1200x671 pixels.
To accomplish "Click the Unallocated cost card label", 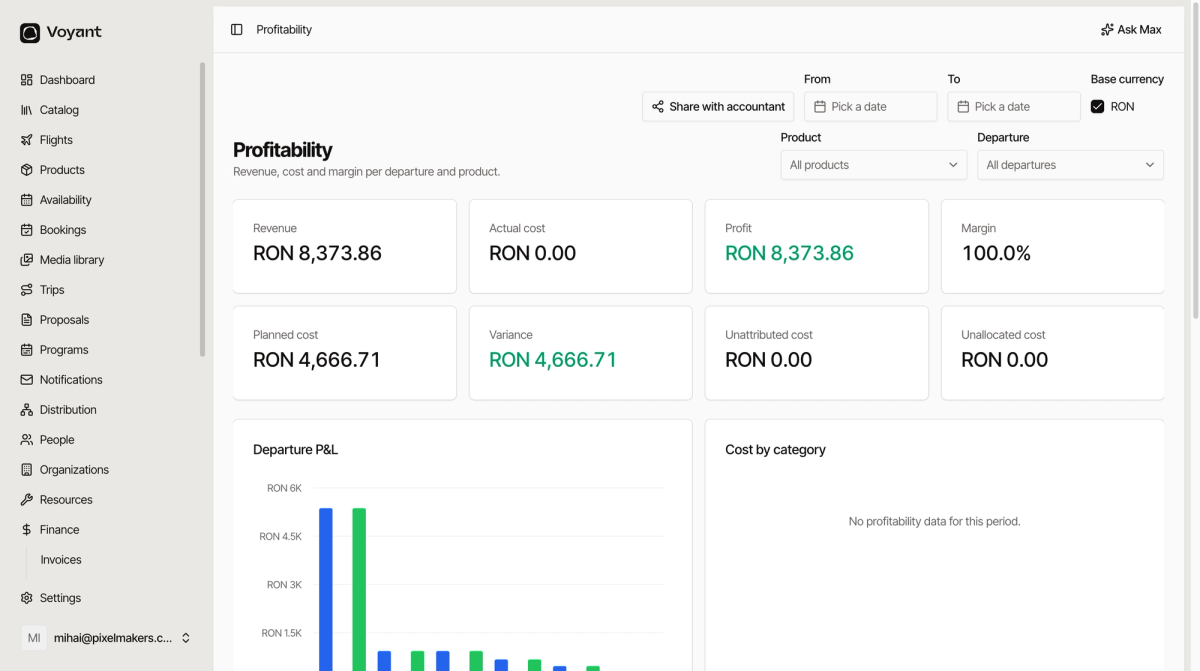I will [x=1003, y=335].
